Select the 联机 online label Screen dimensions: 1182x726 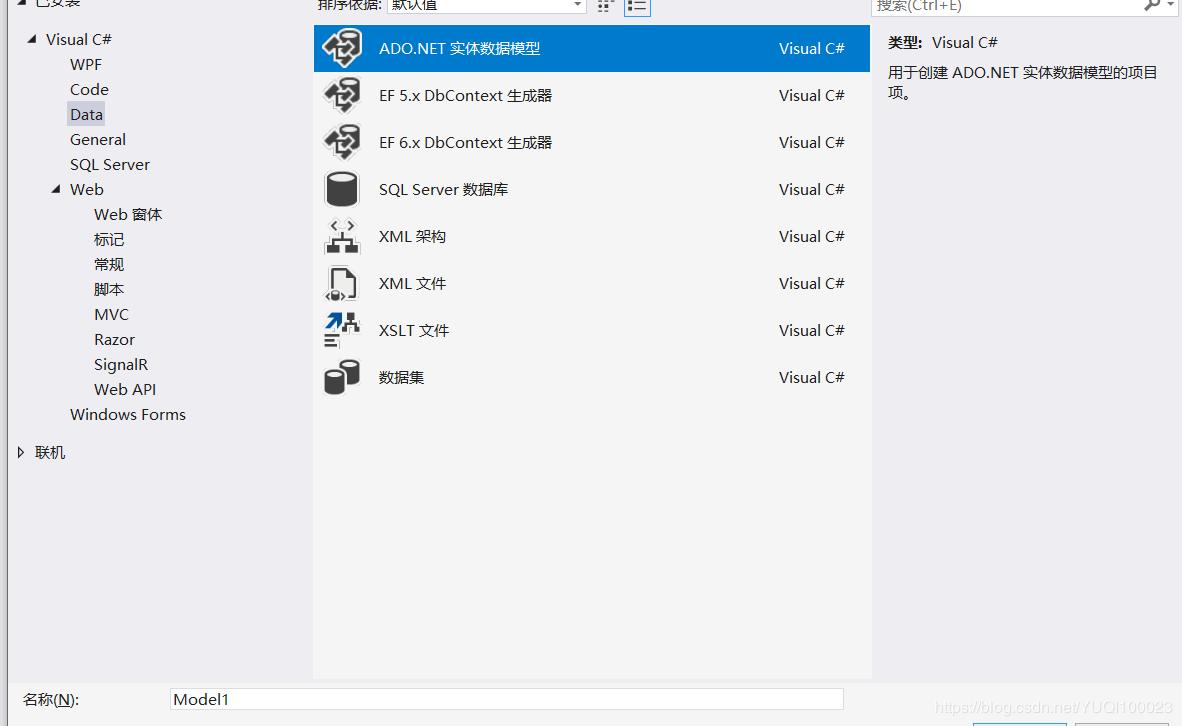click(x=51, y=452)
